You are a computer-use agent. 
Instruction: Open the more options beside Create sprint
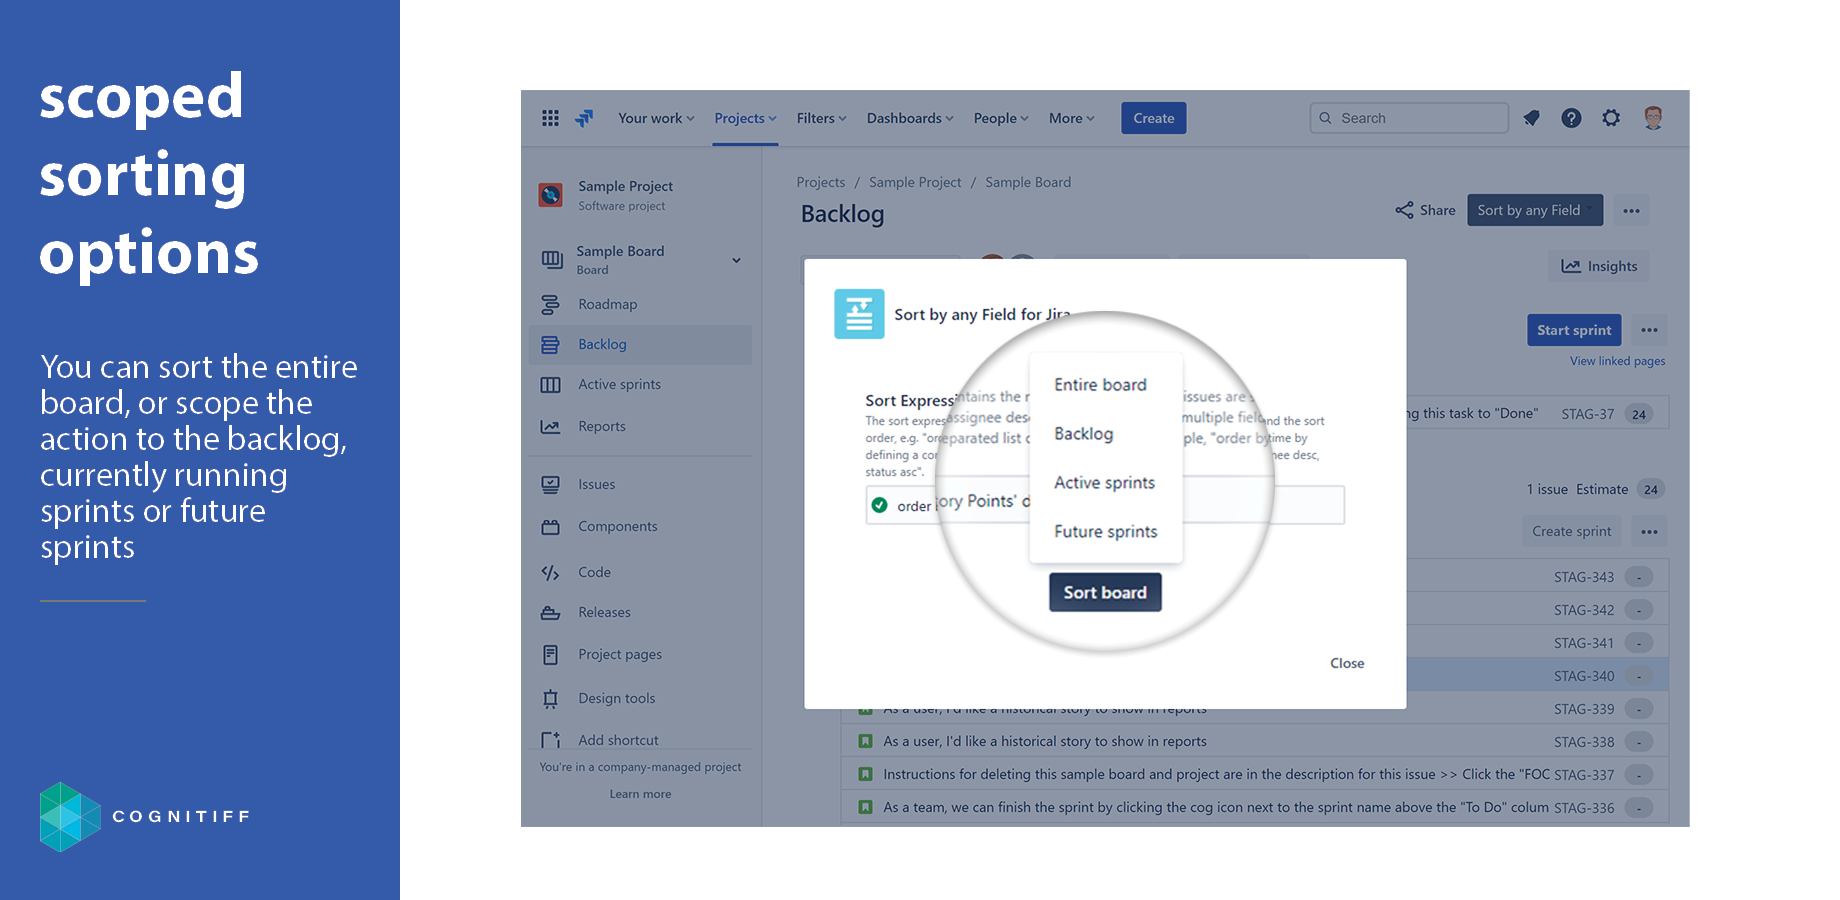(x=1649, y=531)
